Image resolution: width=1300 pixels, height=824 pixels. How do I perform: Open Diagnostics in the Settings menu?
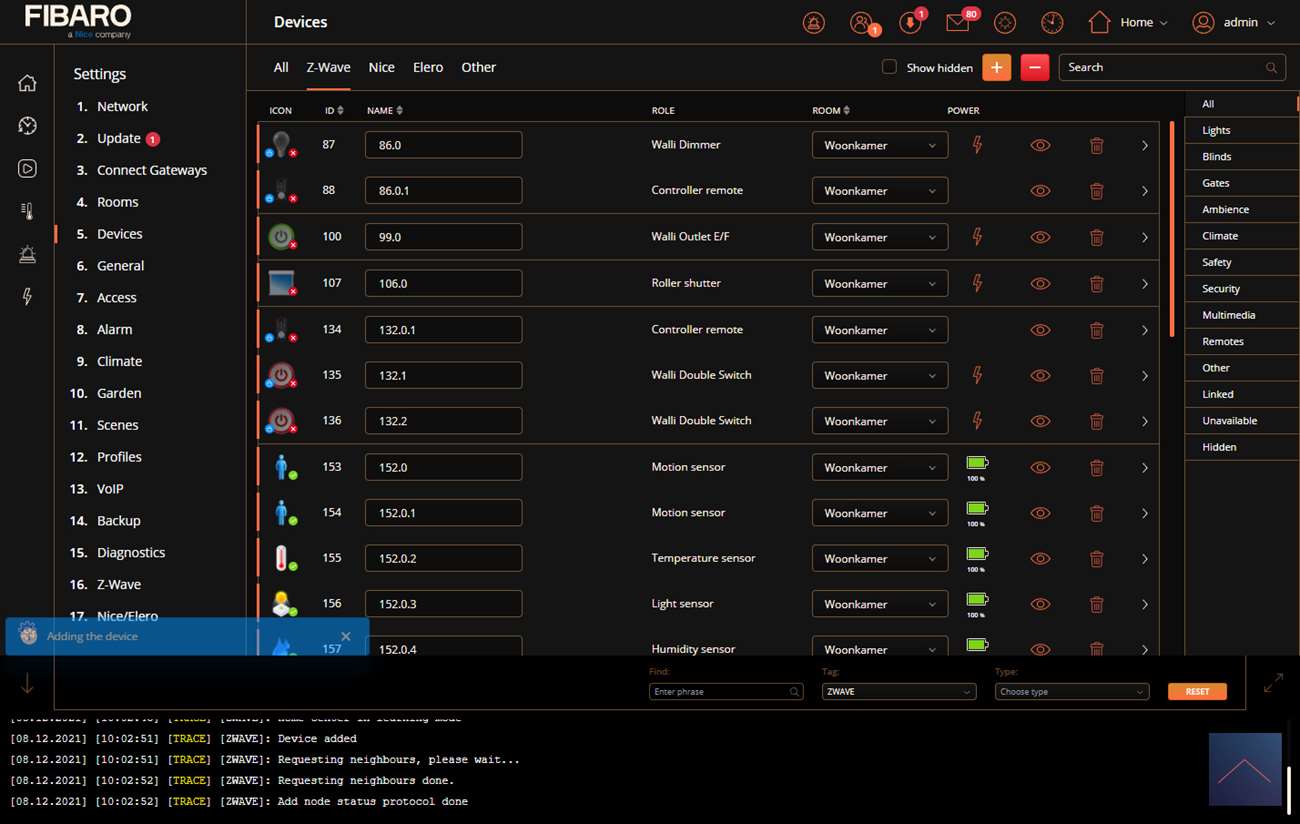(x=131, y=552)
